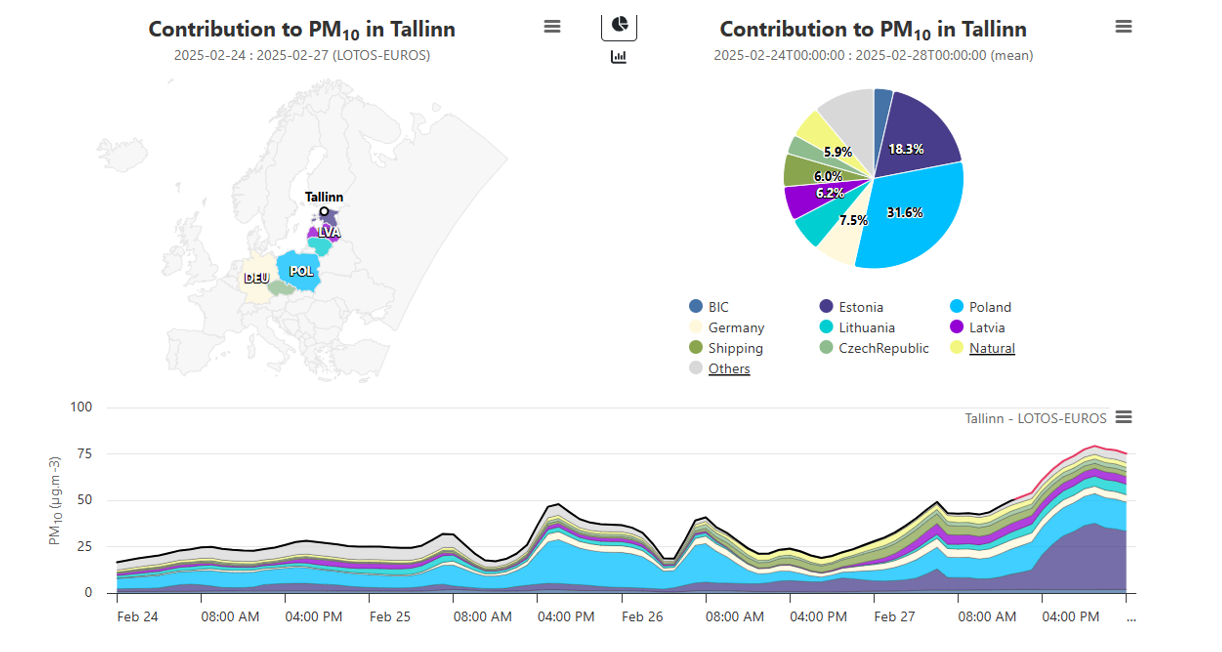Viewport: 1222px width, 652px height.
Task: Open the Tallinn LOTOS-EUROS time series menu
Action: tap(1124, 417)
